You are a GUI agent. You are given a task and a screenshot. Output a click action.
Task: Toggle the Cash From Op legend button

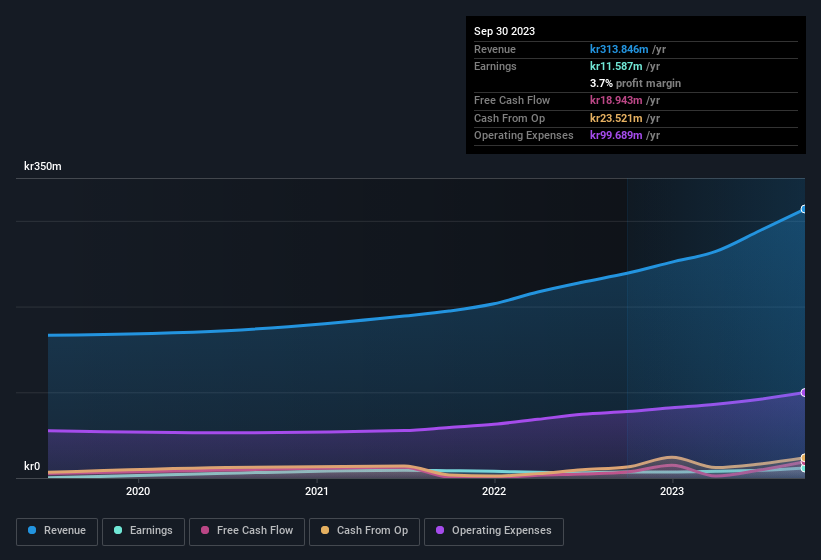364,531
